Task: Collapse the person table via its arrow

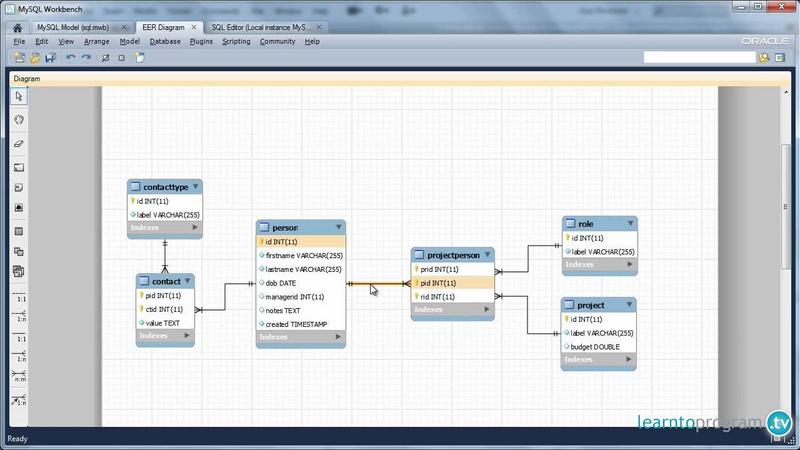Action: (x=338, y=227)
